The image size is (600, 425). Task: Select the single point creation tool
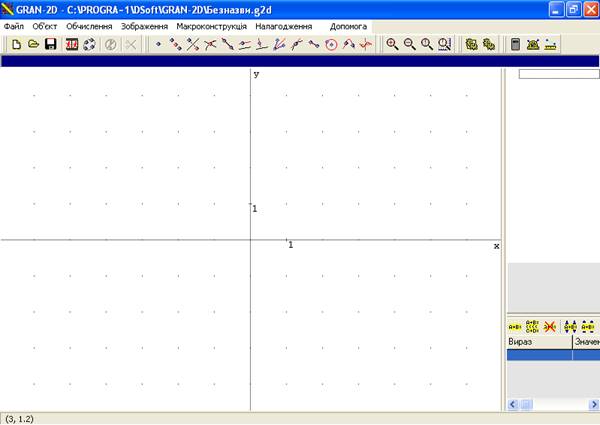tap(158, 44)
